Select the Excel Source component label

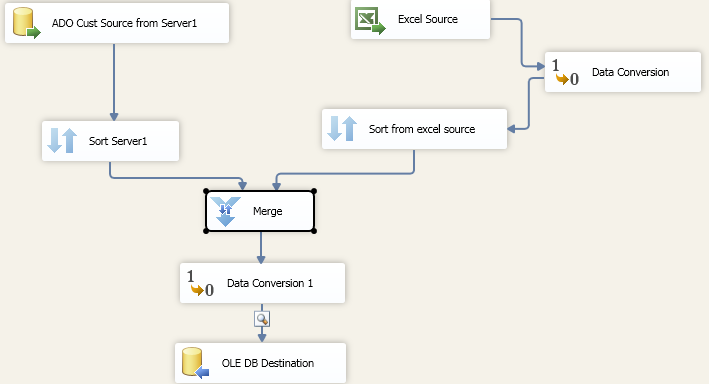coord(428,19)
